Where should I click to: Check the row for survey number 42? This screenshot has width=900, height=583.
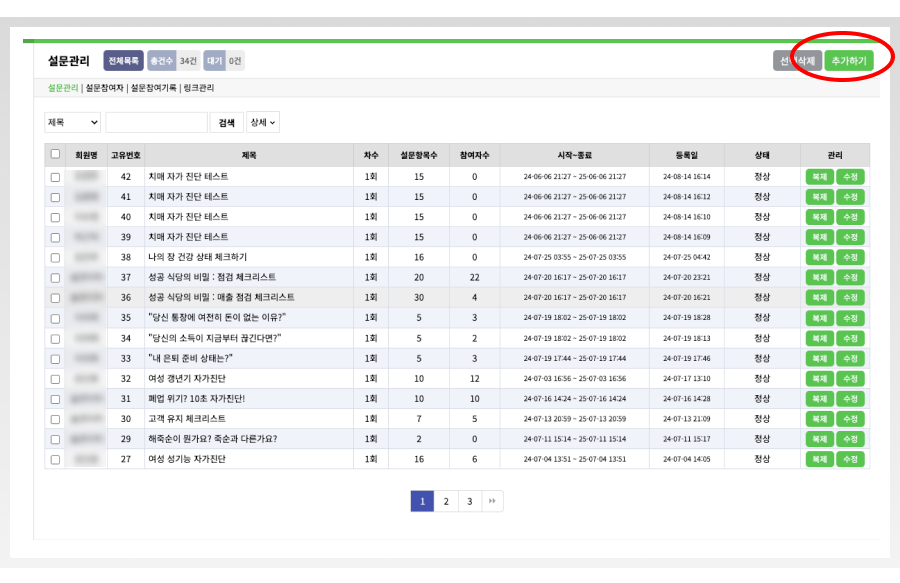(x=55, y=177)
